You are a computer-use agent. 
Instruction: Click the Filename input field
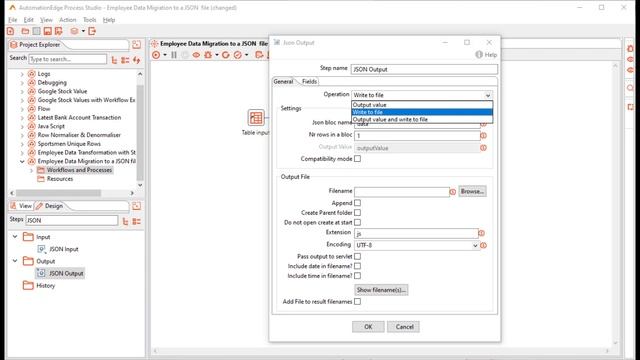[402, 192]
